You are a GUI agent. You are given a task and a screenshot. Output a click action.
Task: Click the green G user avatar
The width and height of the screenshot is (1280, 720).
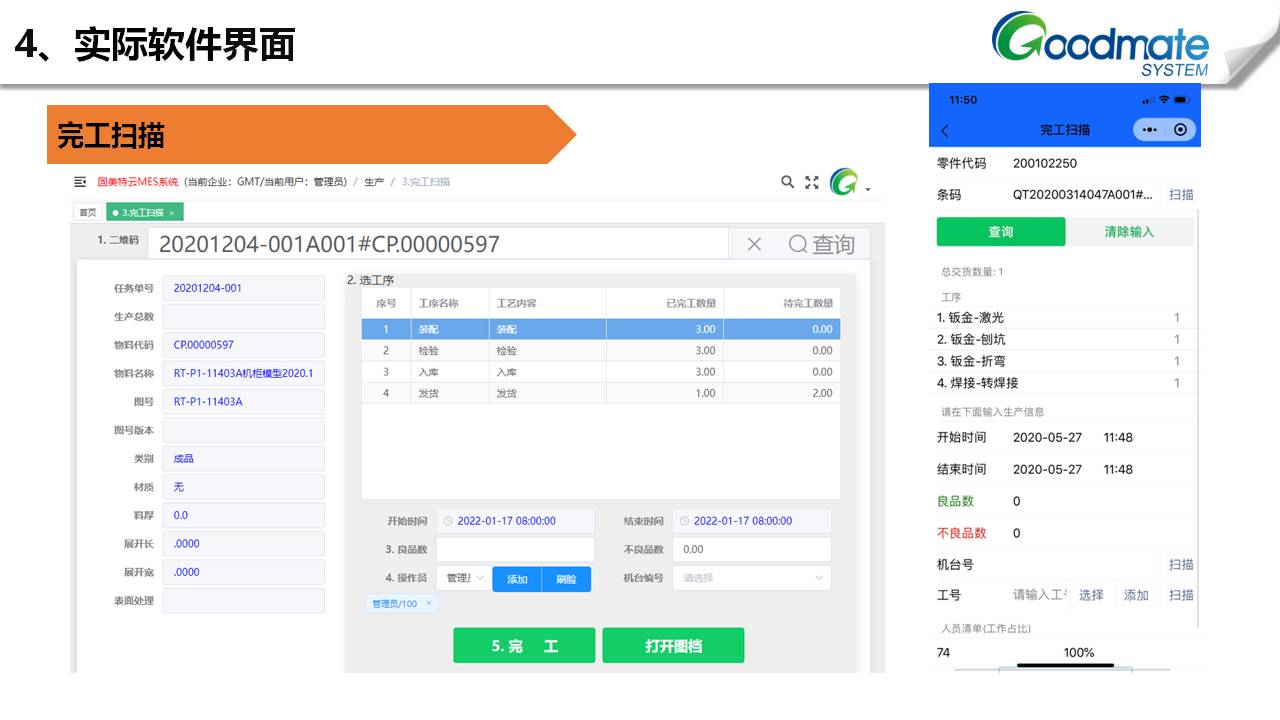point(845,182)
